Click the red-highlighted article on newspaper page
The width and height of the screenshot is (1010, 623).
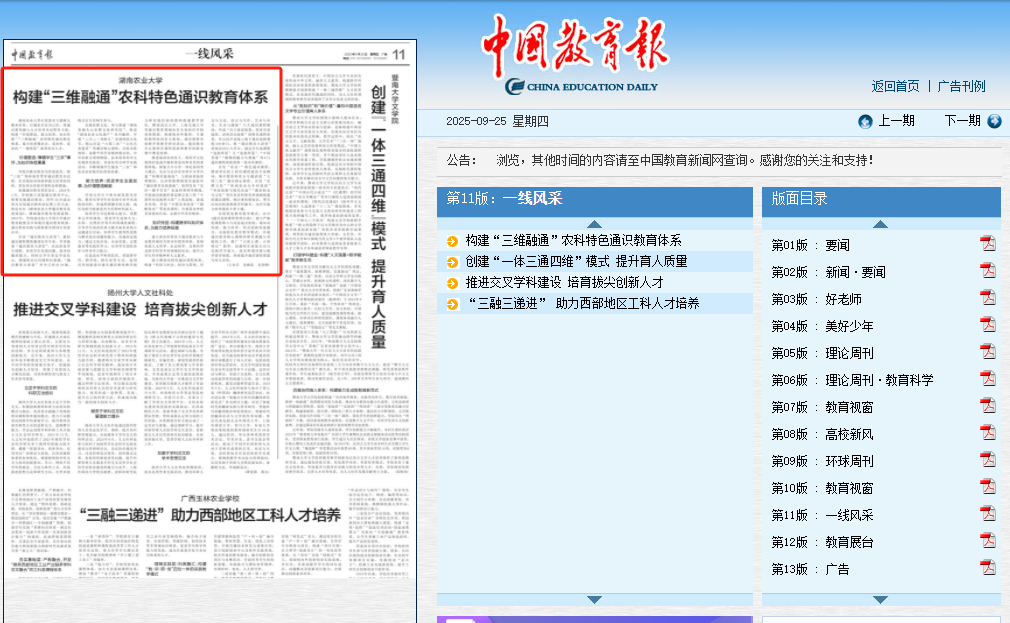[141, 170]
